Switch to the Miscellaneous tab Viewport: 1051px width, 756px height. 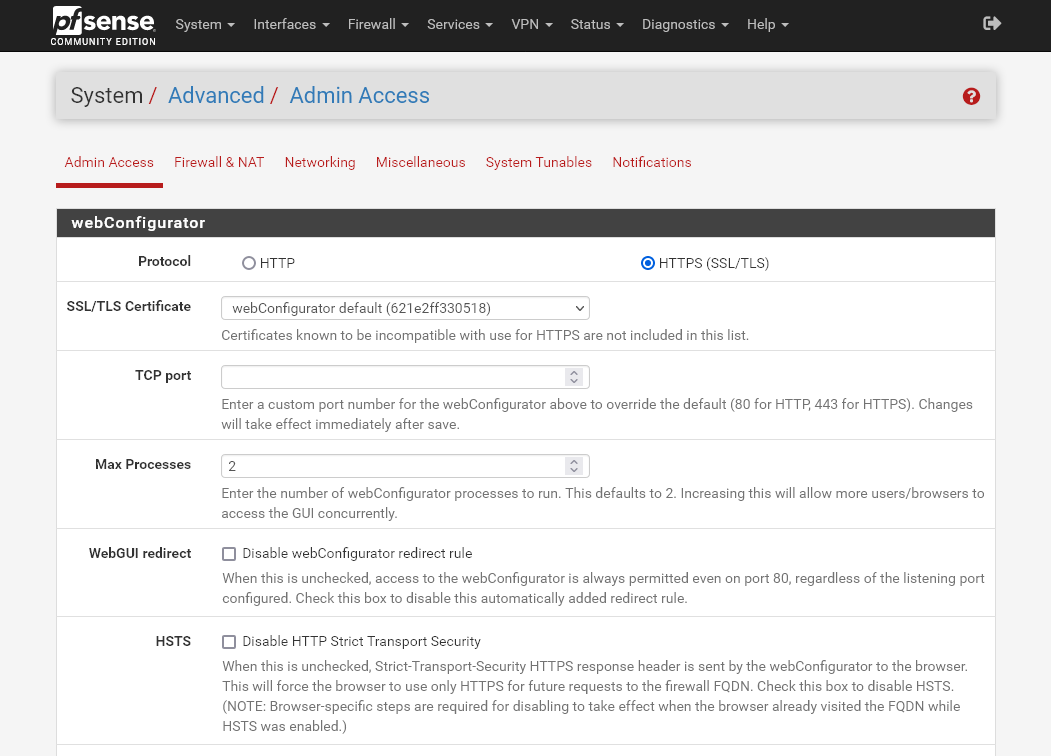(x=420, y=162)
